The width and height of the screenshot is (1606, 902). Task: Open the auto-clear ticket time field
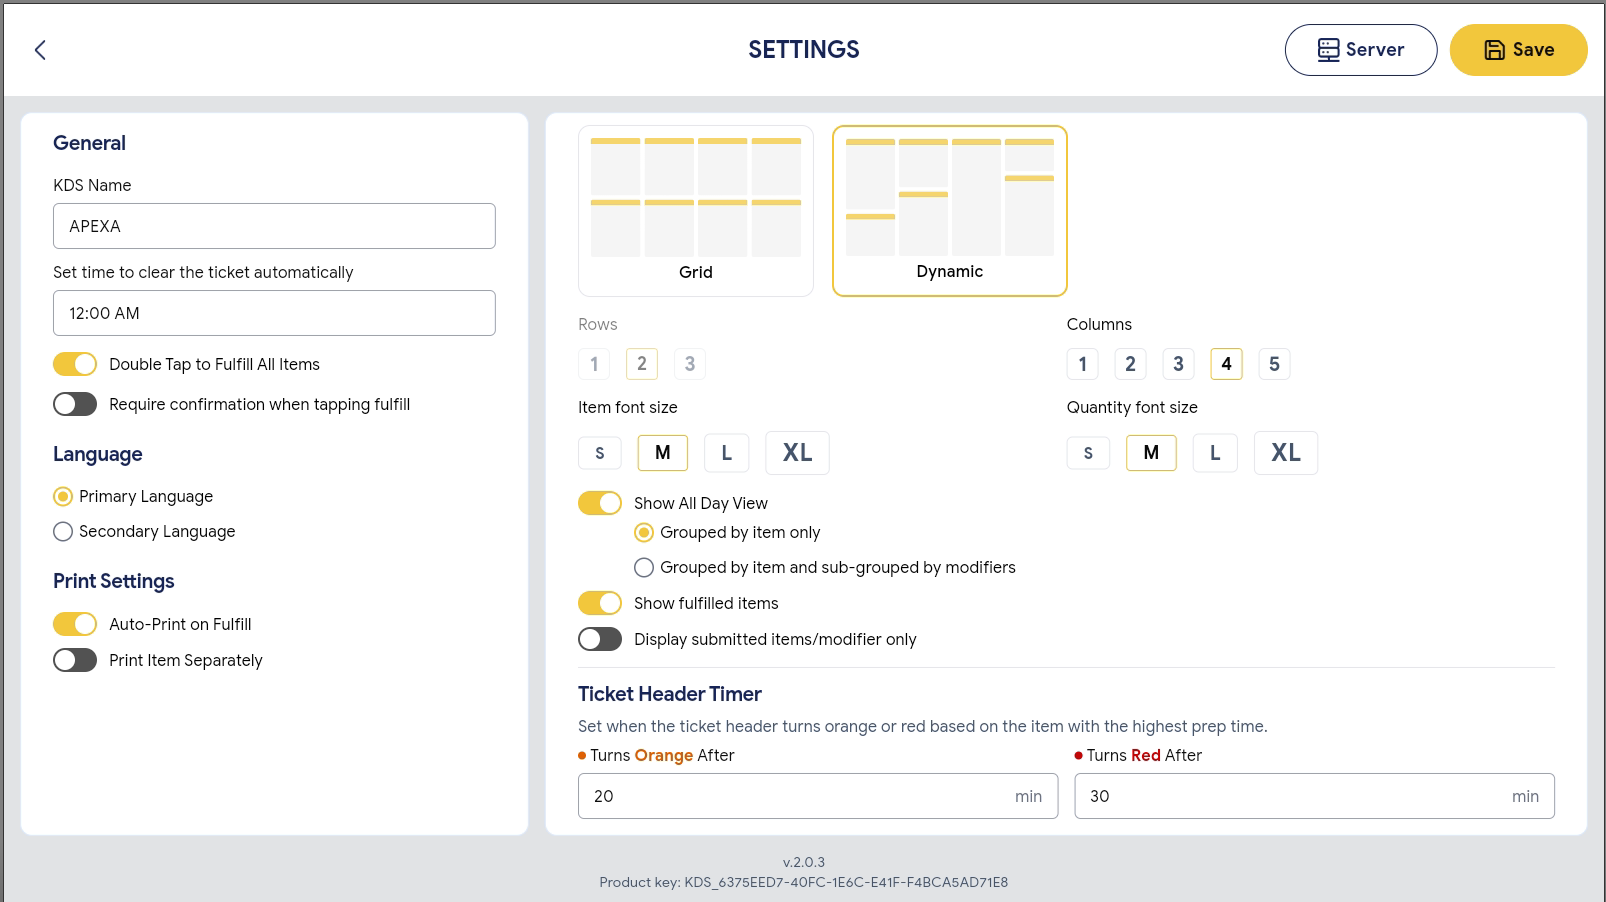(x=274, y=313)
